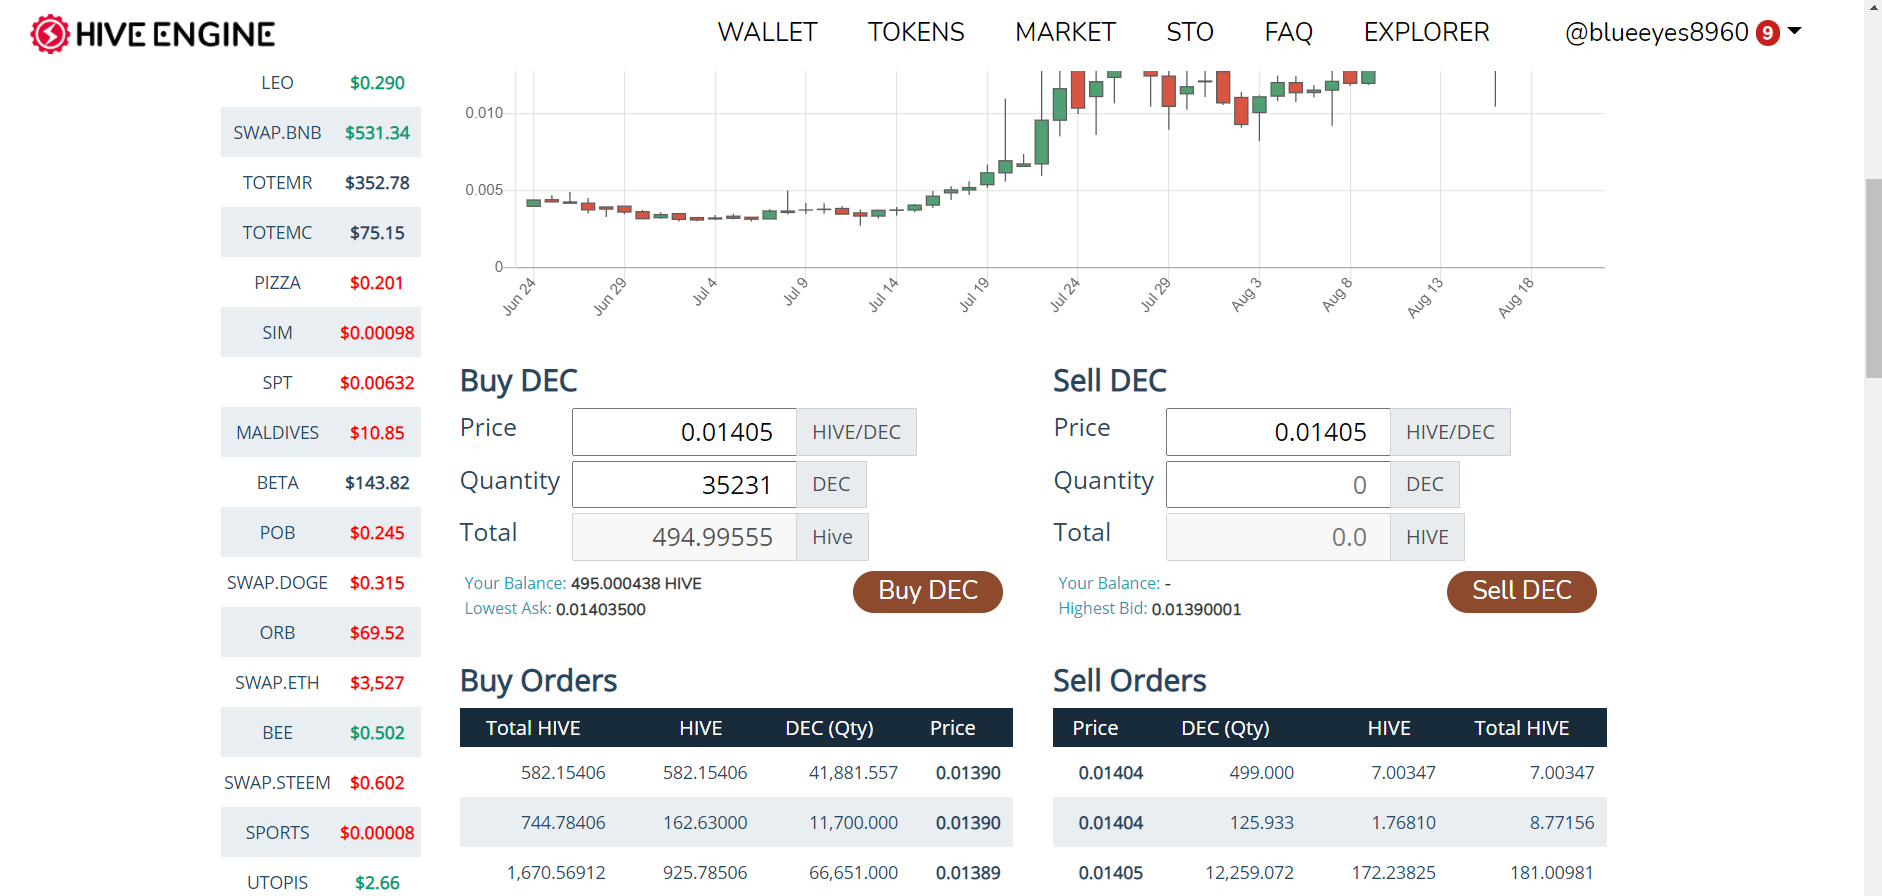Expand the @blueeyes8960 account dropdown arrow
Screen dimensions: 1882x896
tap(1795, 31)
